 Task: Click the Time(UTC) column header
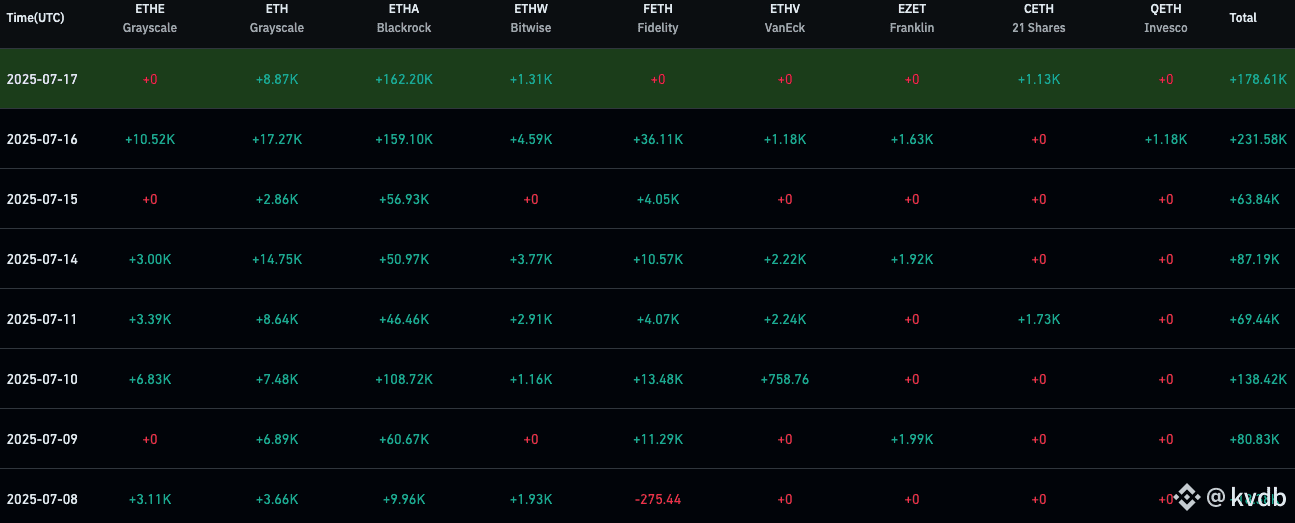(36, 18)
